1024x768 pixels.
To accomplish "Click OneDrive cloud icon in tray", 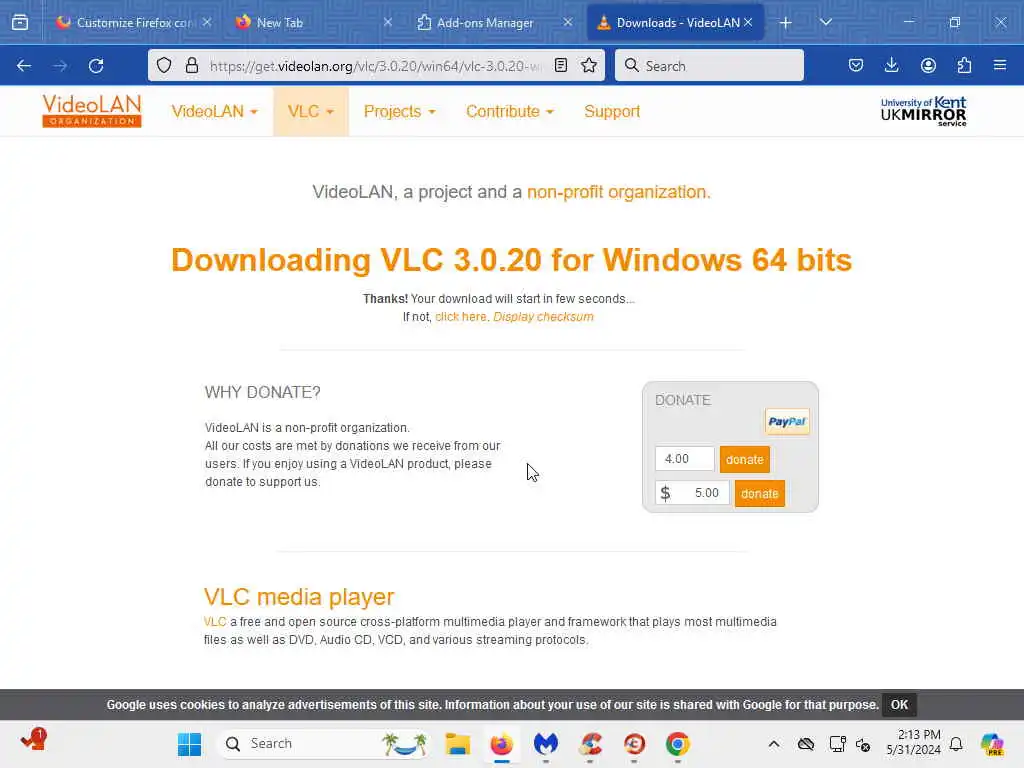I will [806, 744].
